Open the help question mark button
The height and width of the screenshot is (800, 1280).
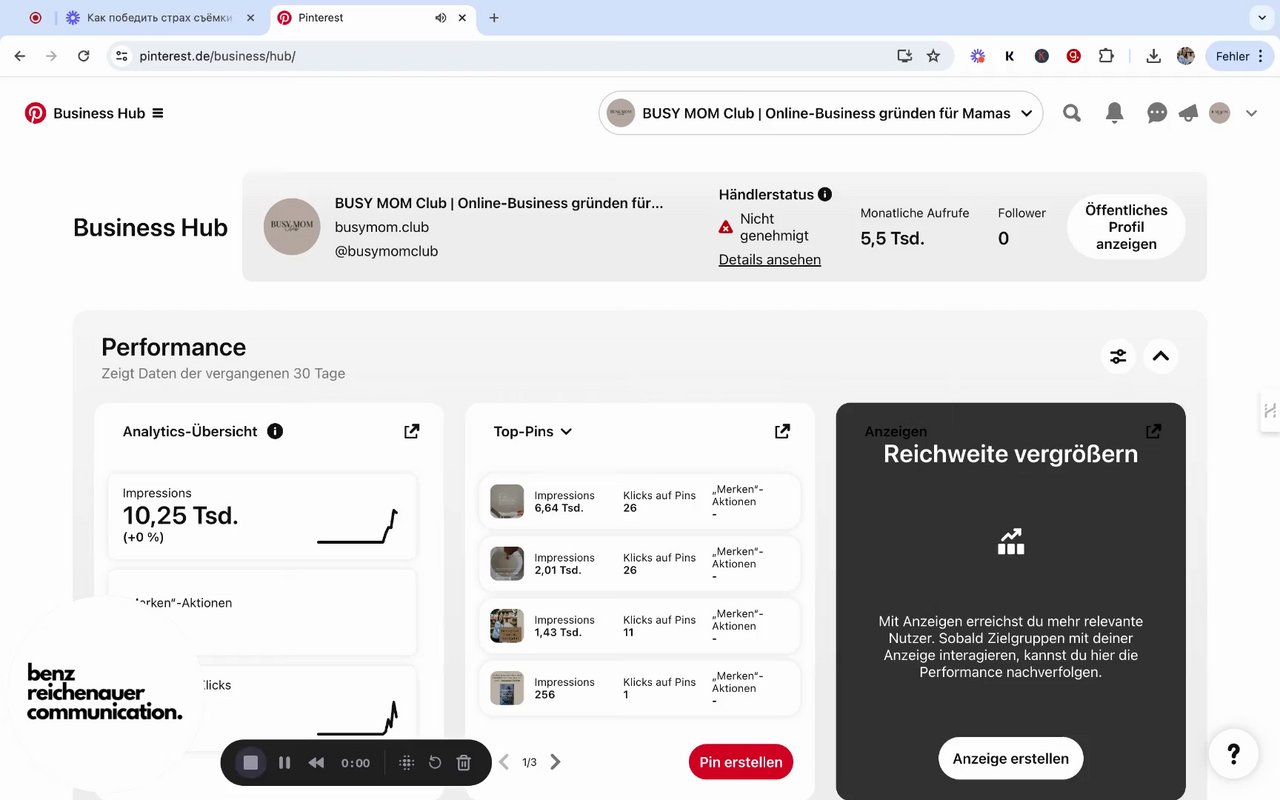pyautogui.click(x=1233, y=754)
